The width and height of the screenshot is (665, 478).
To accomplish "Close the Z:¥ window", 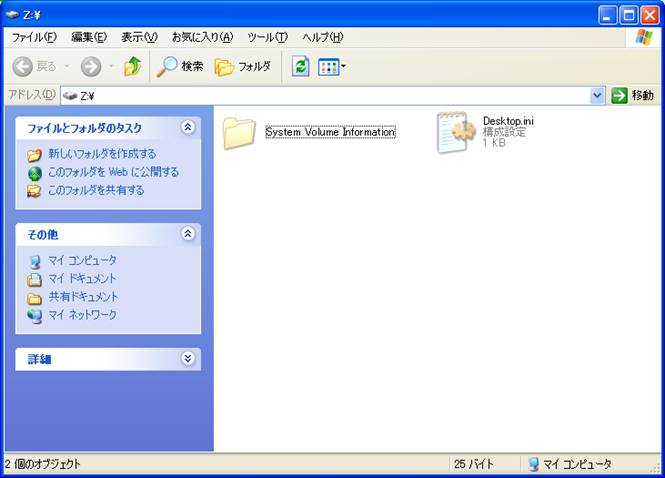I will coord(650,16).
